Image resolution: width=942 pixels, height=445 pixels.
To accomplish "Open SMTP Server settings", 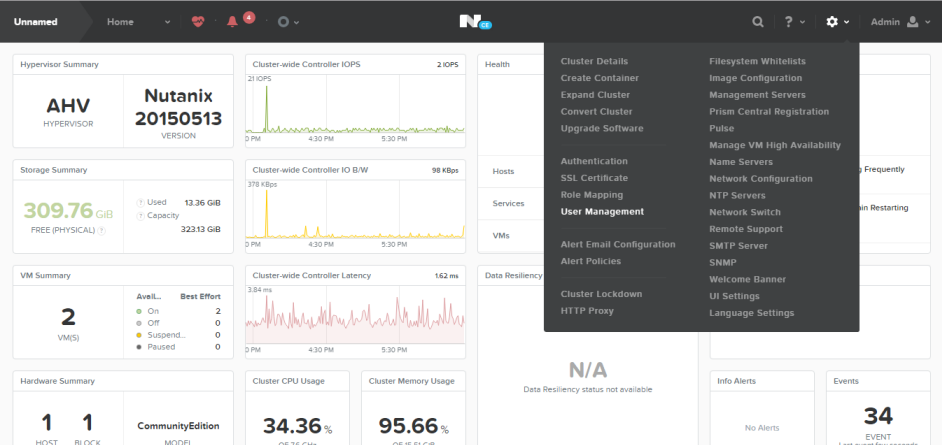I will 738,246.
